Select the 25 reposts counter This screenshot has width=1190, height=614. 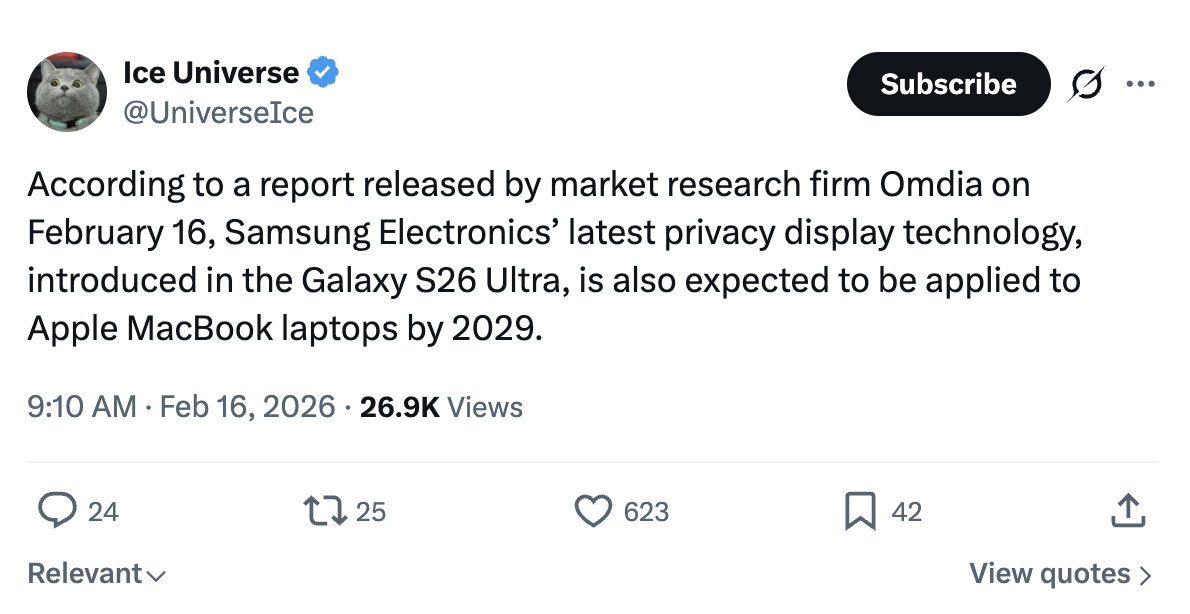(370, 511)
